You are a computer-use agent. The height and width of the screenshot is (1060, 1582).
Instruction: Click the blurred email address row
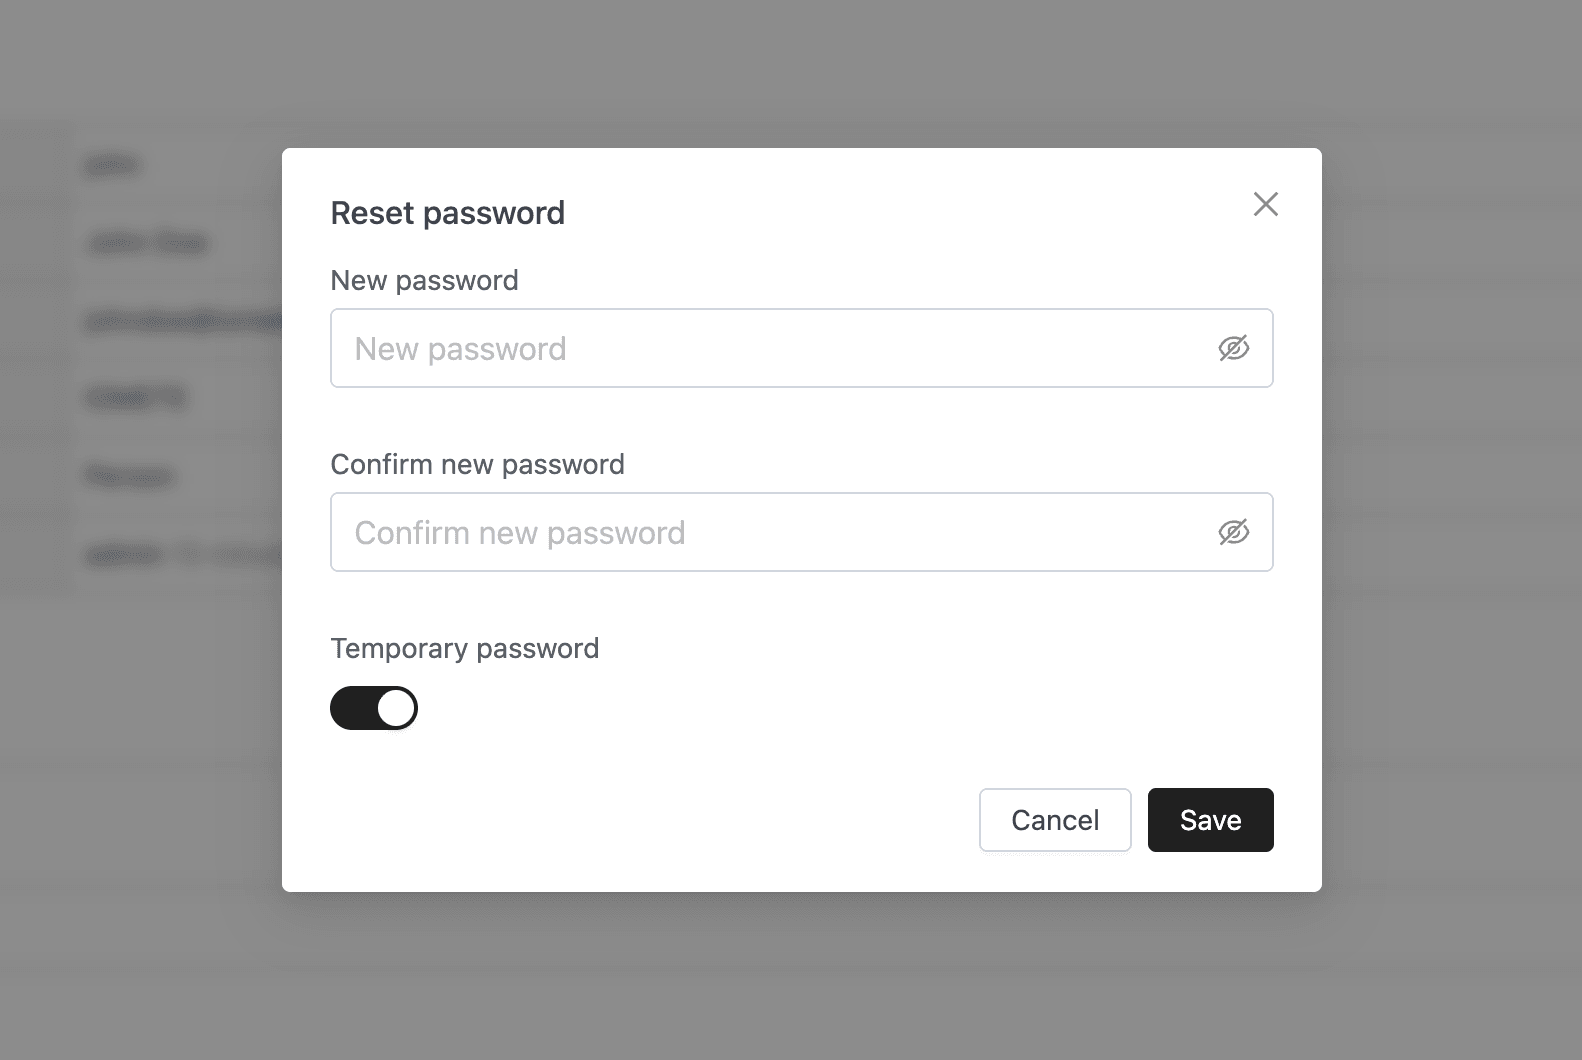[x=180, y=320]
